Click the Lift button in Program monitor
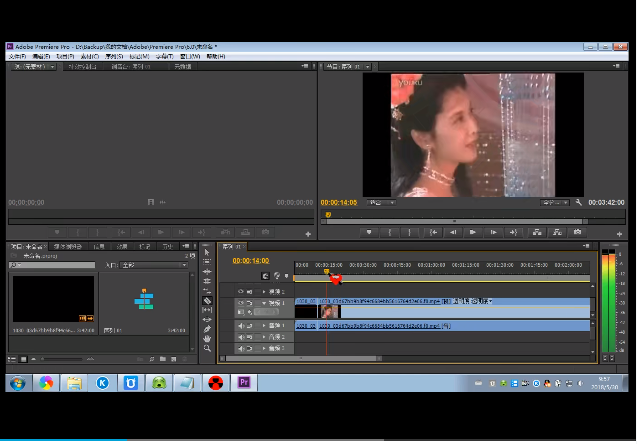Screen dimensions: 637x444 coord(537,232)
